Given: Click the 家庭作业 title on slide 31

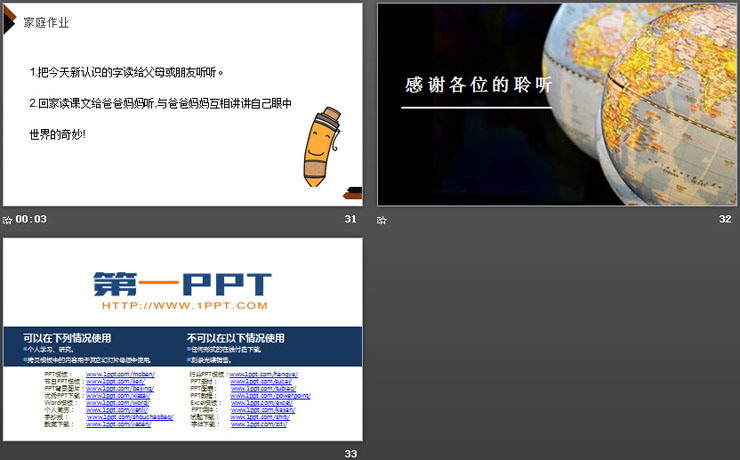Looking at the screenshot, I should point(46,23).
